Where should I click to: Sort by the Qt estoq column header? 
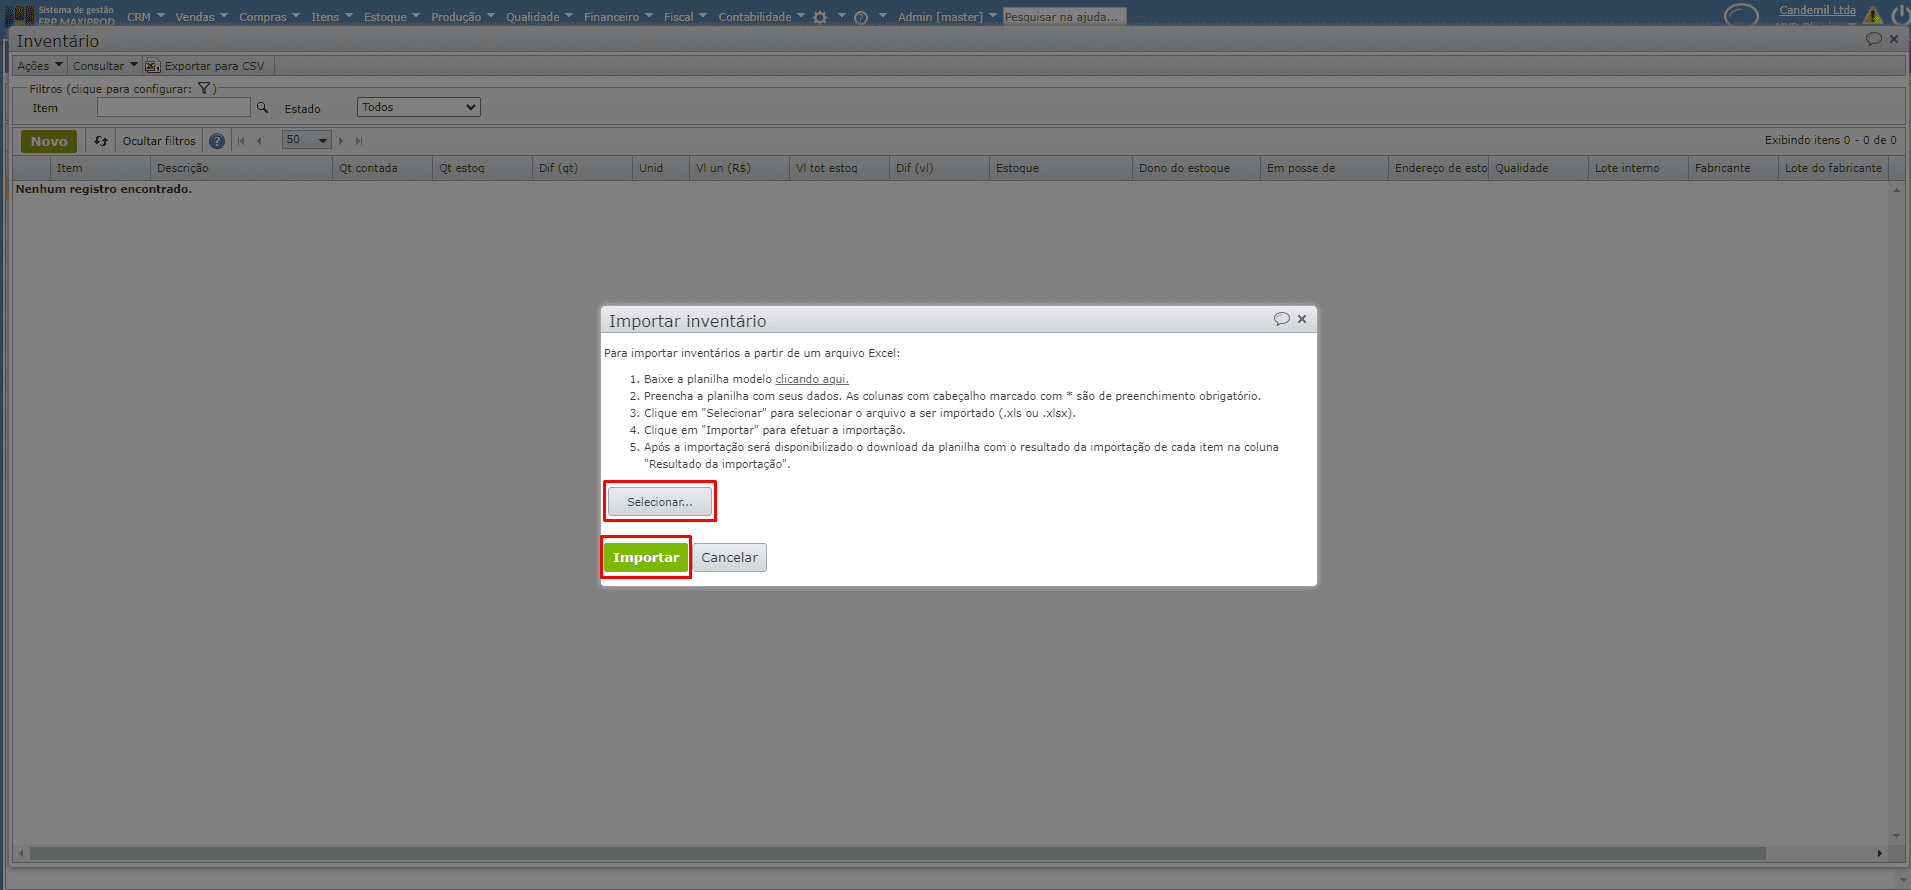[482, 168]
